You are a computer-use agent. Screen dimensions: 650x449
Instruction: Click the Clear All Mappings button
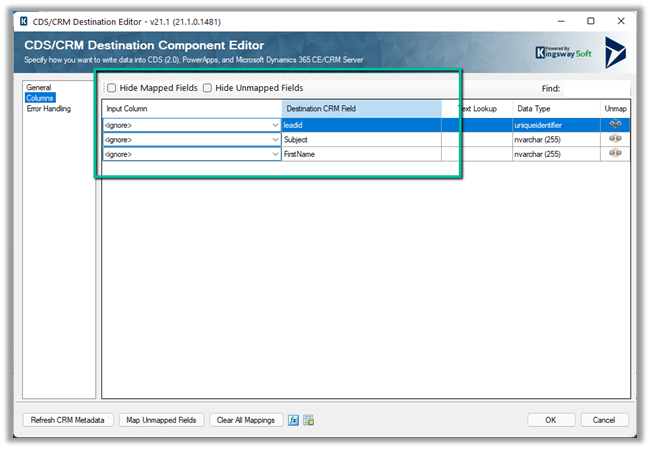(x=248, y=420)
